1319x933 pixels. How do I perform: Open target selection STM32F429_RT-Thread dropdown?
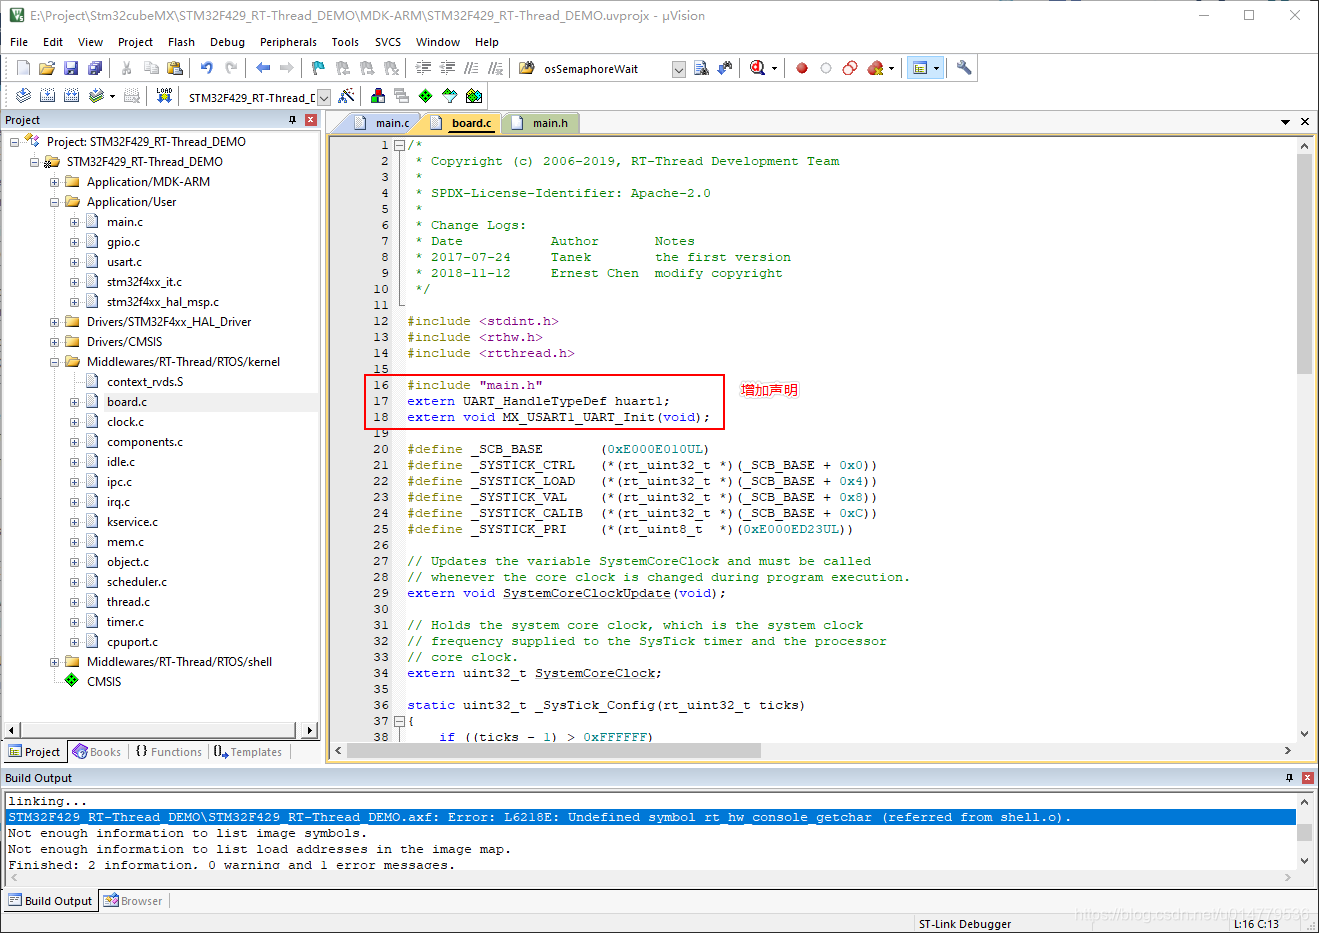[324, 97]
